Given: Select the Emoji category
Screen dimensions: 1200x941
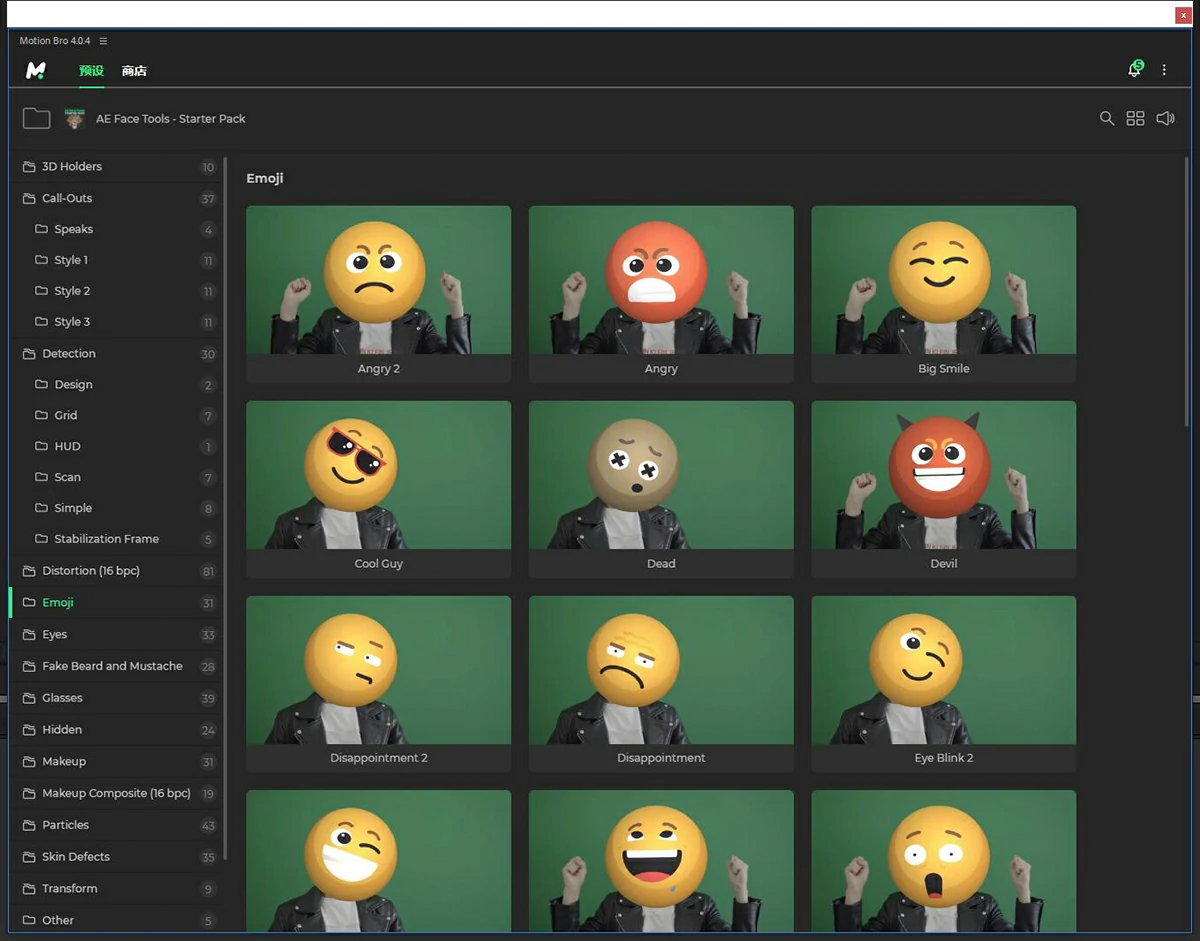Looking at the screenshot, I should (x=118, y=603).
